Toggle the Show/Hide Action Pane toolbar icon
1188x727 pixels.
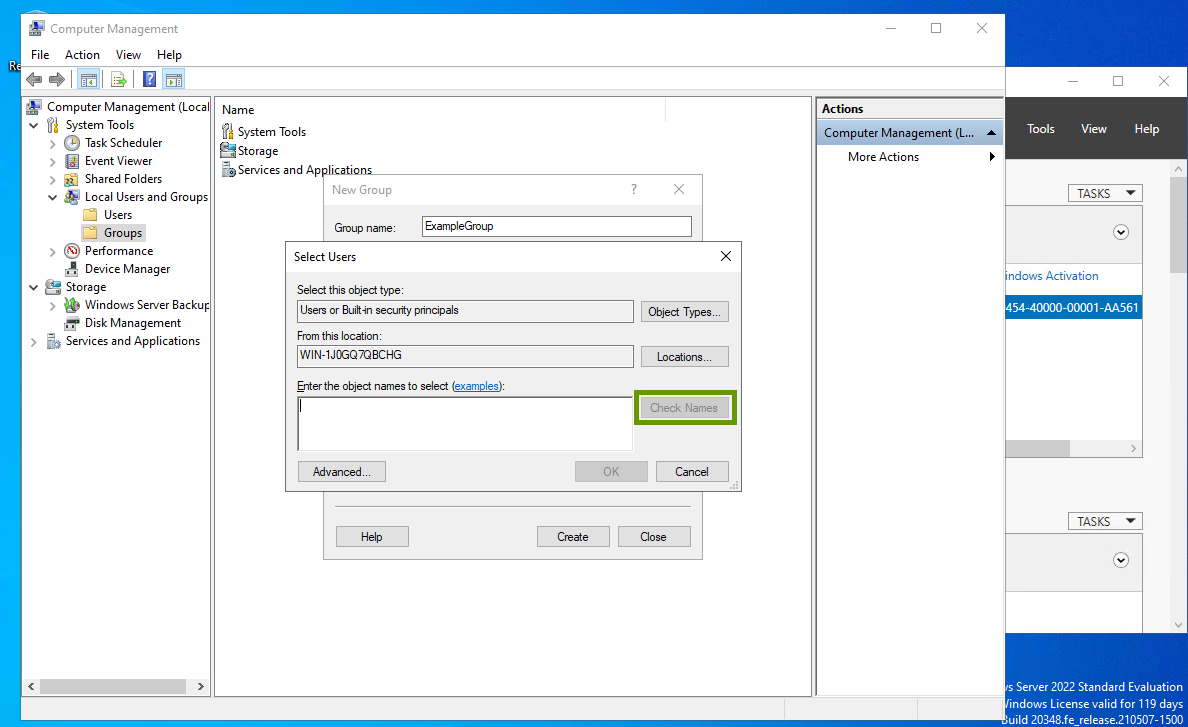174,80
